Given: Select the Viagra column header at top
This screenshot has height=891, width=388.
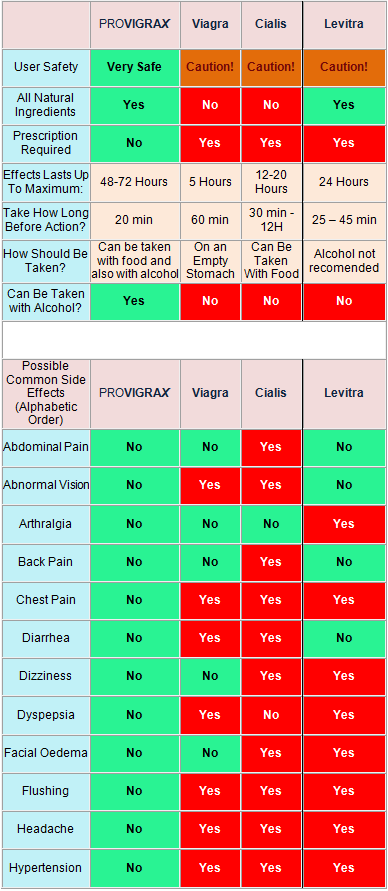Looking at the screenshot, I should pos(210,25).
